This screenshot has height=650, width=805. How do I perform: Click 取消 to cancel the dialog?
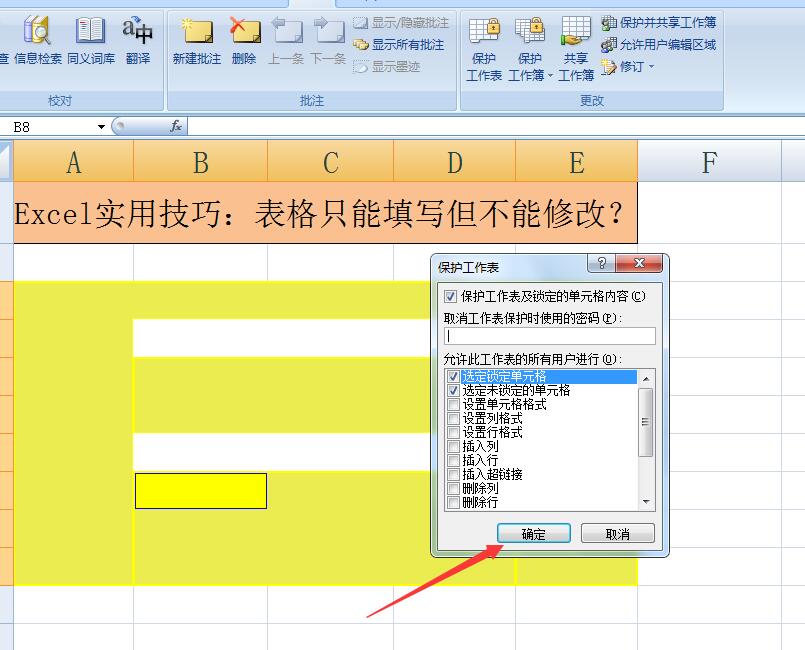[x=618, y=533]
